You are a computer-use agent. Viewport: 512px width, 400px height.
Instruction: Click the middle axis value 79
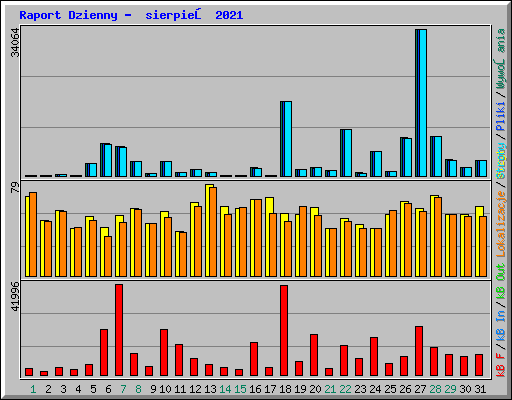15,187
